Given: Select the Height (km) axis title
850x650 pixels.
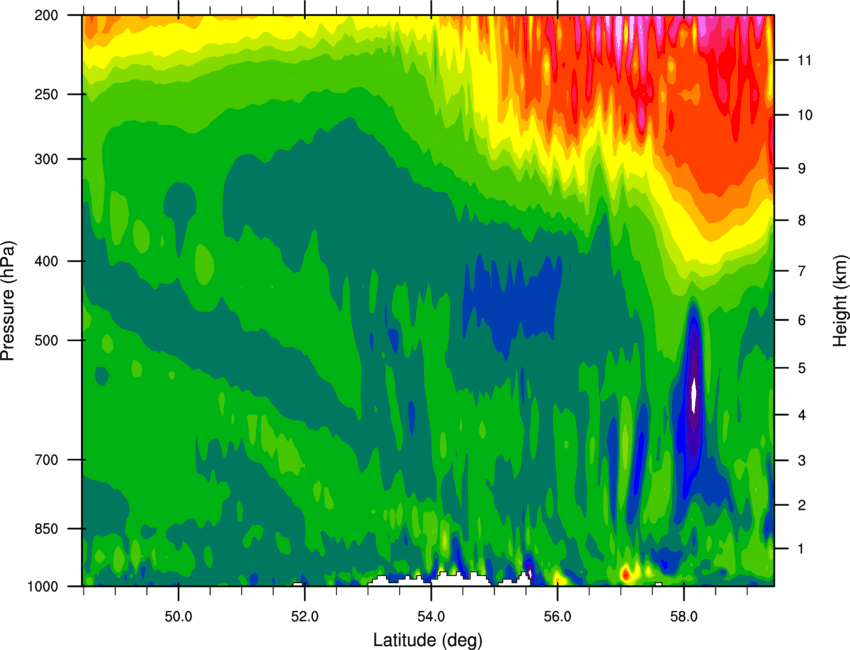Looking at the screenshot, I should [840, 300].
